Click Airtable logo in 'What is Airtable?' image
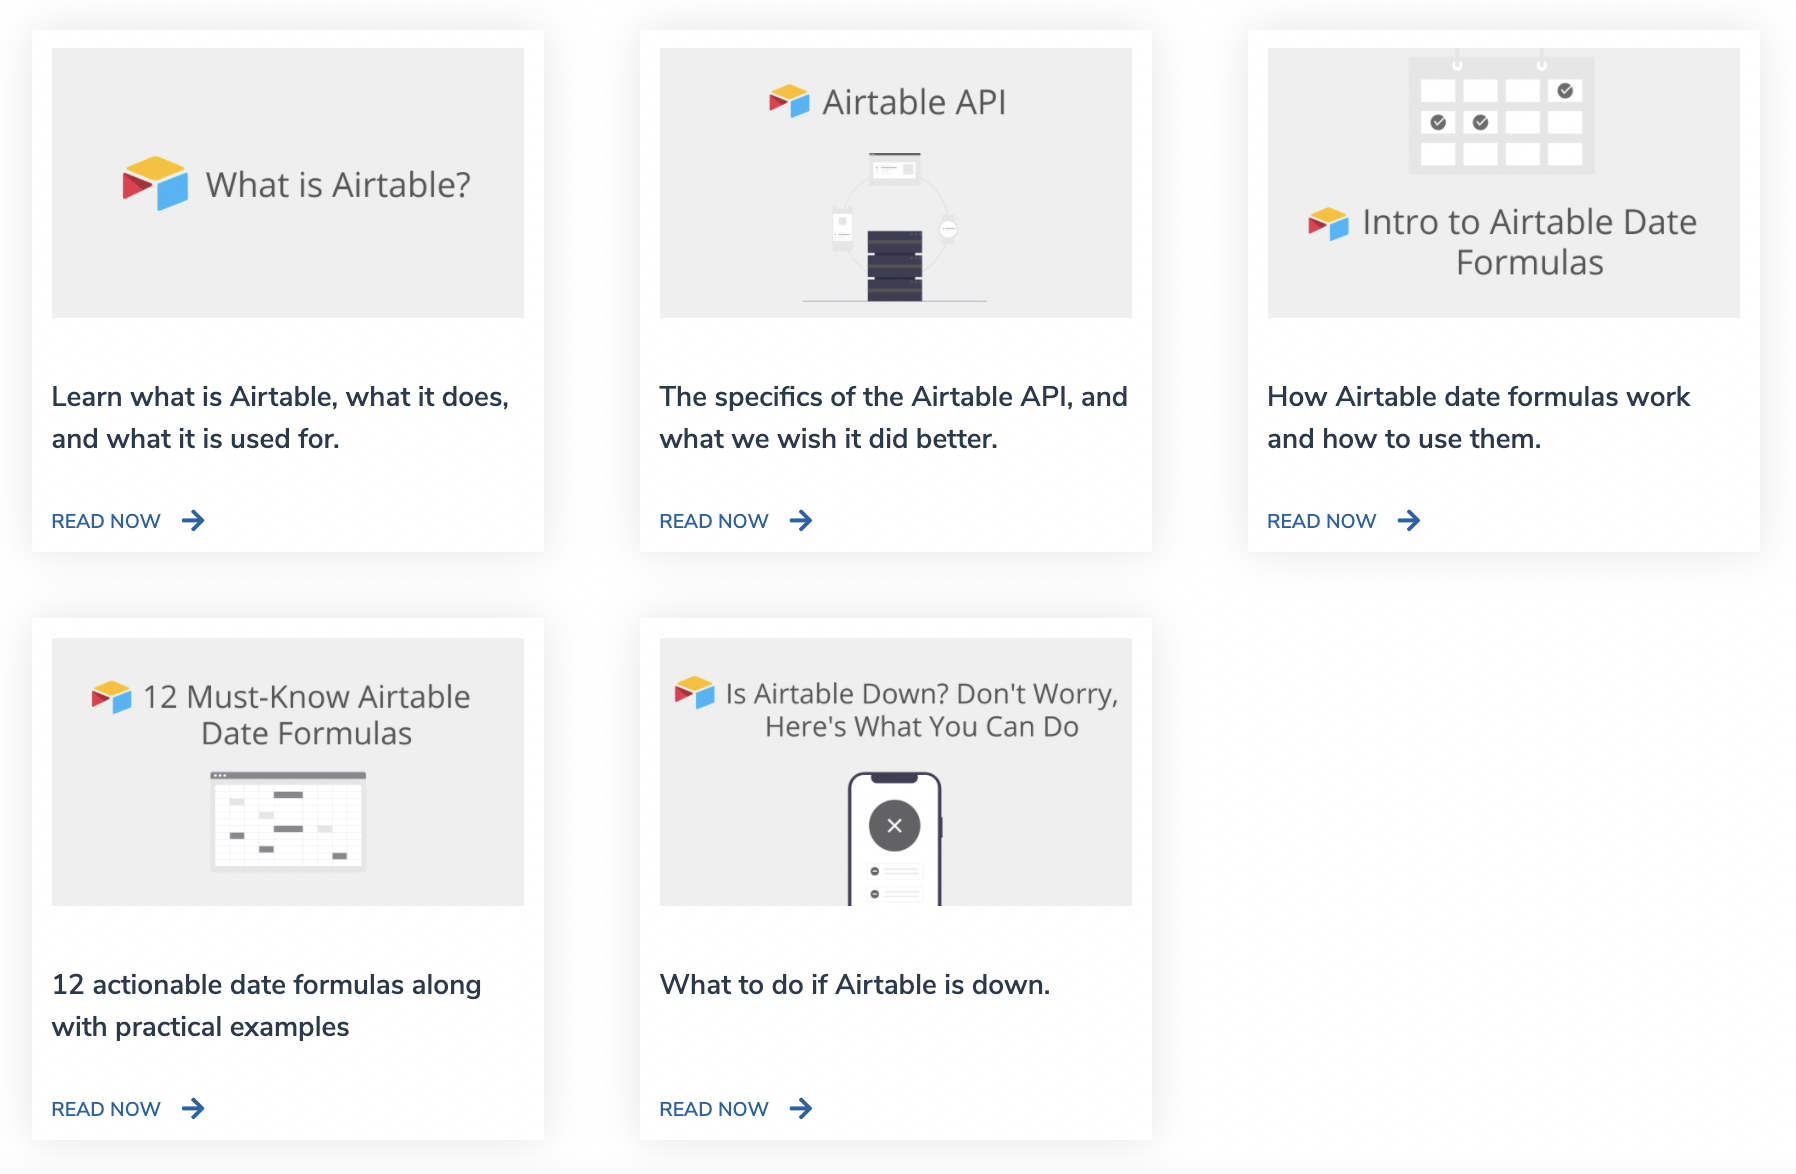 155,183
